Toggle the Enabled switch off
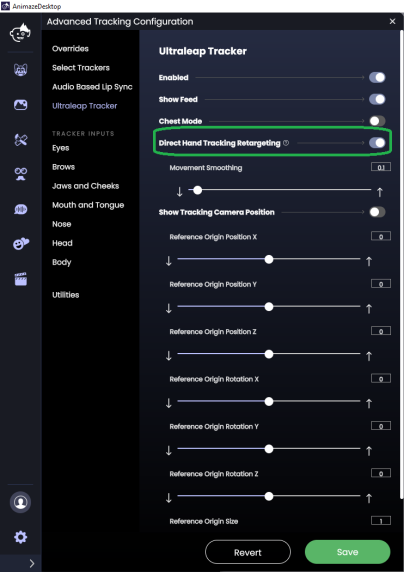 tap(377, 77)
